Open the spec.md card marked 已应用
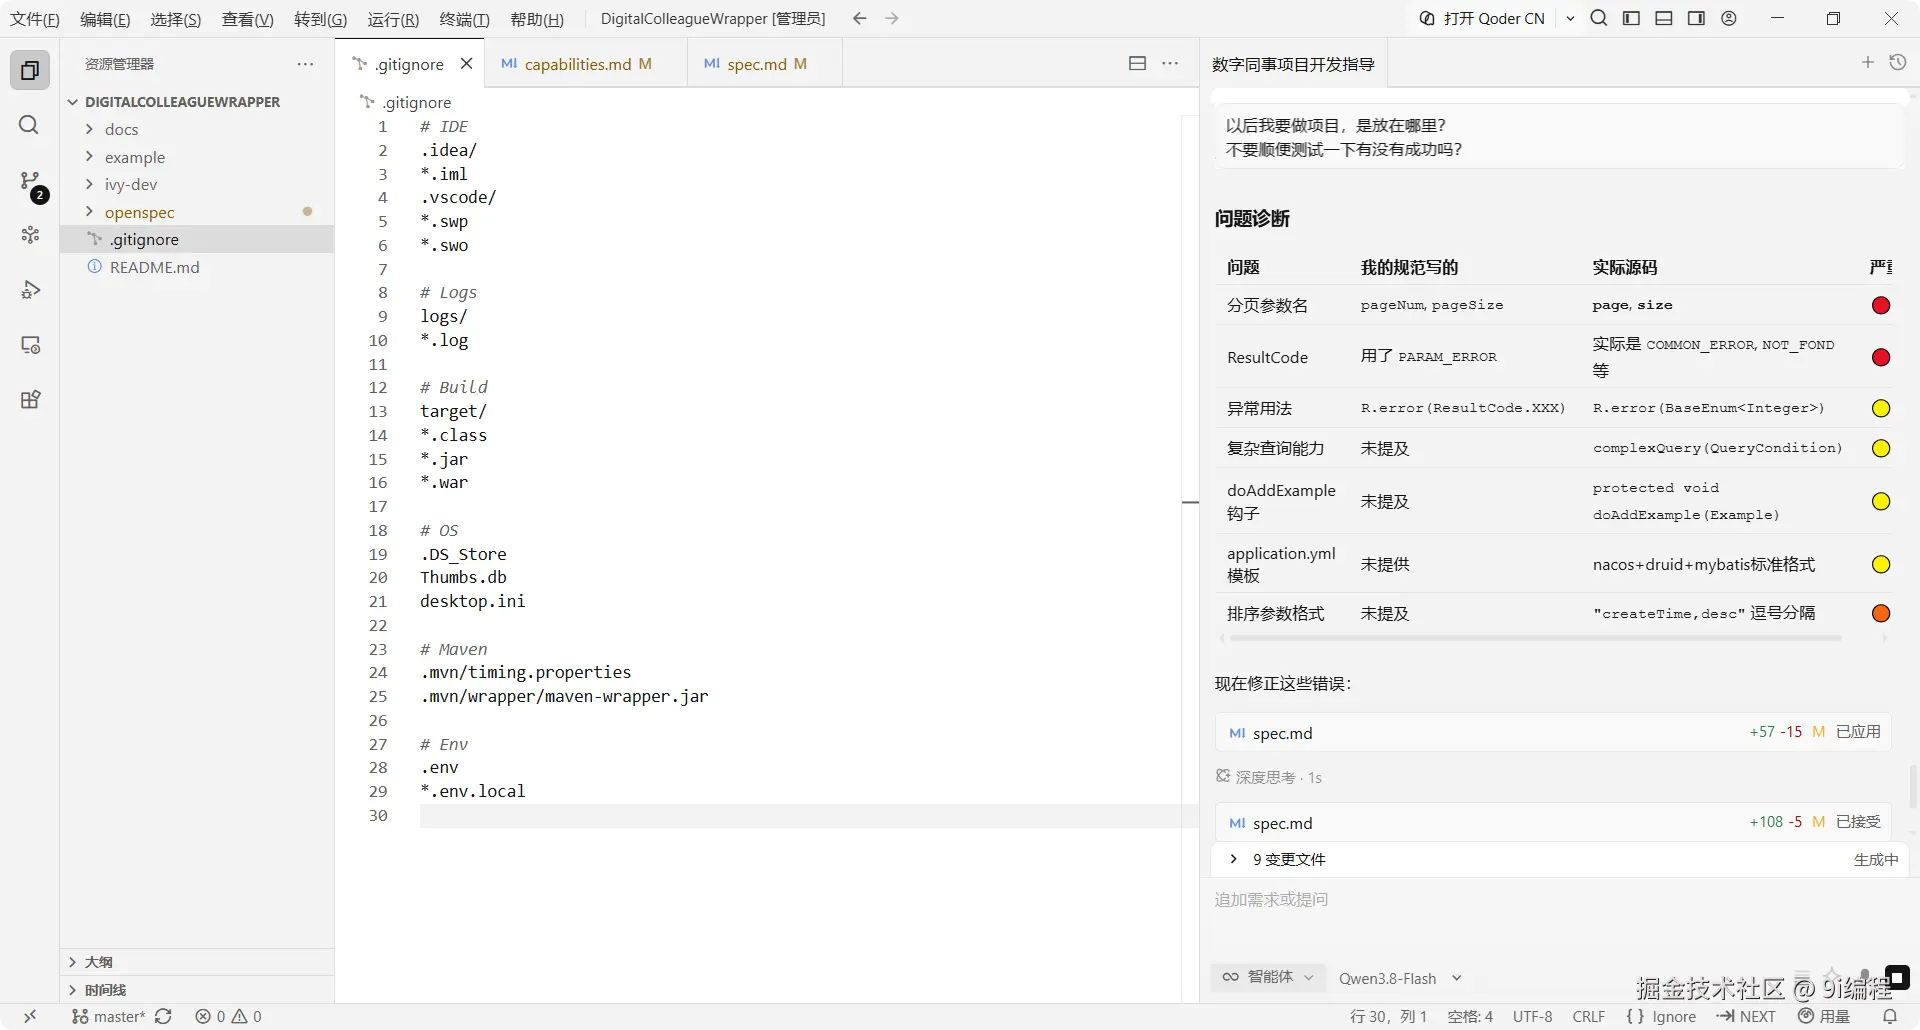This screenshot has width=1920, height=1030. click(x=1554, y=732)
